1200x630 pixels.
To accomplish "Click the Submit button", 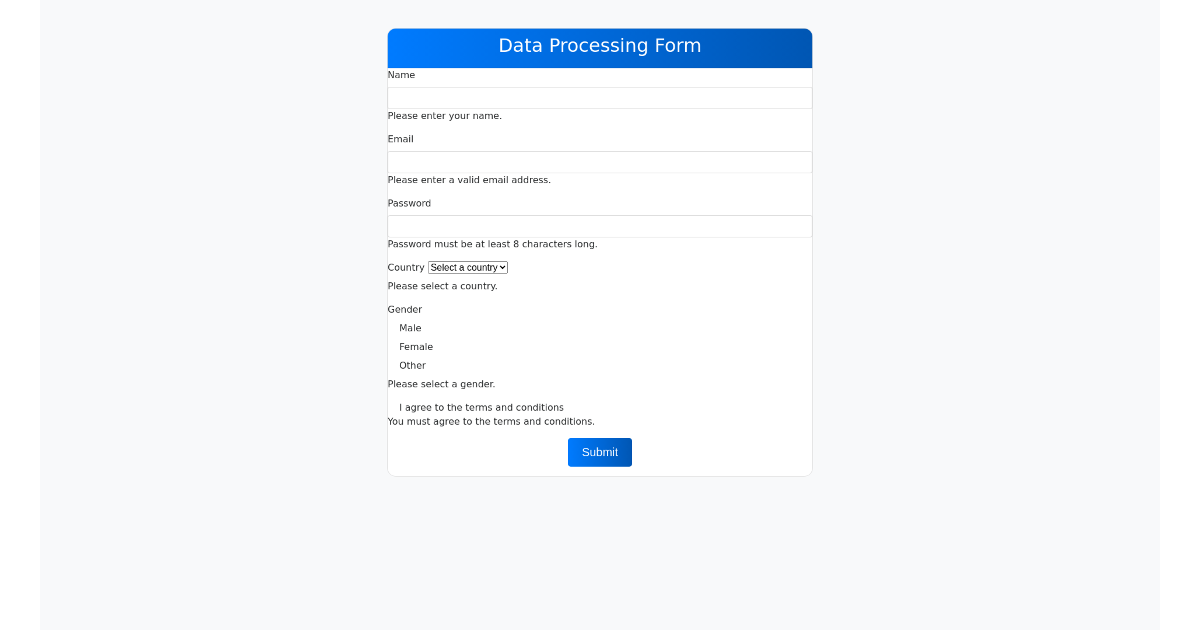I will pyautogui.click(x=599, y=452).
